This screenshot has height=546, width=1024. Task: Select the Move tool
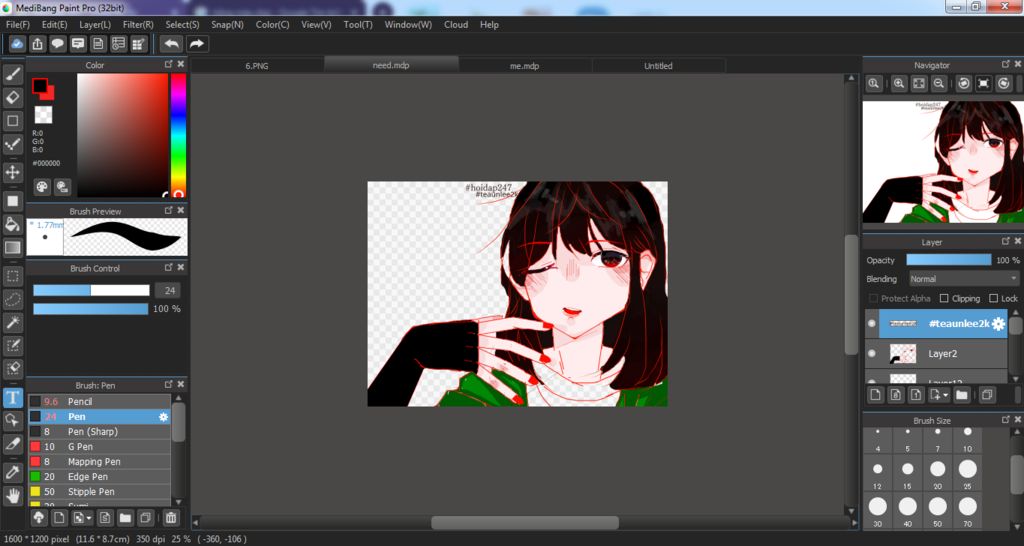pyautogui.click(x=12, y=172)
